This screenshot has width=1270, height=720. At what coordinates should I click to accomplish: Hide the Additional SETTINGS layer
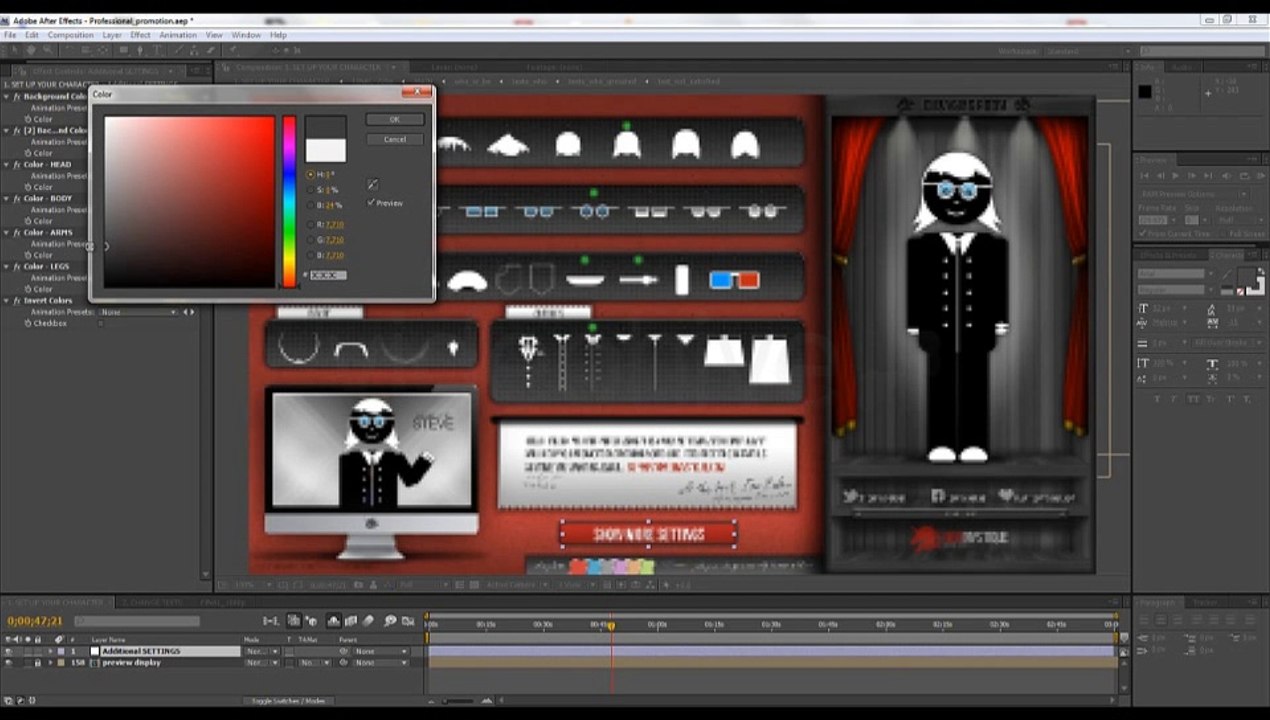pyautogui.click(x=8, y=651)
